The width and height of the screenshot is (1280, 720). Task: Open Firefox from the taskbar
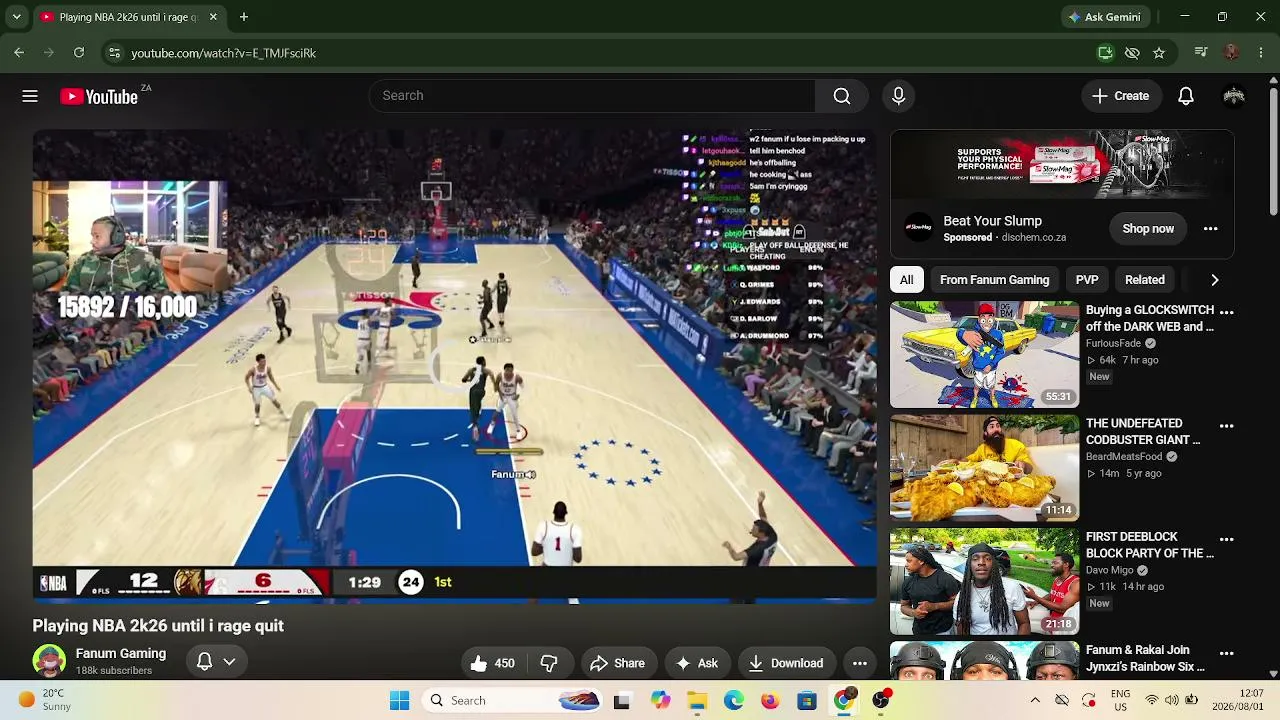tap(770, 701)
